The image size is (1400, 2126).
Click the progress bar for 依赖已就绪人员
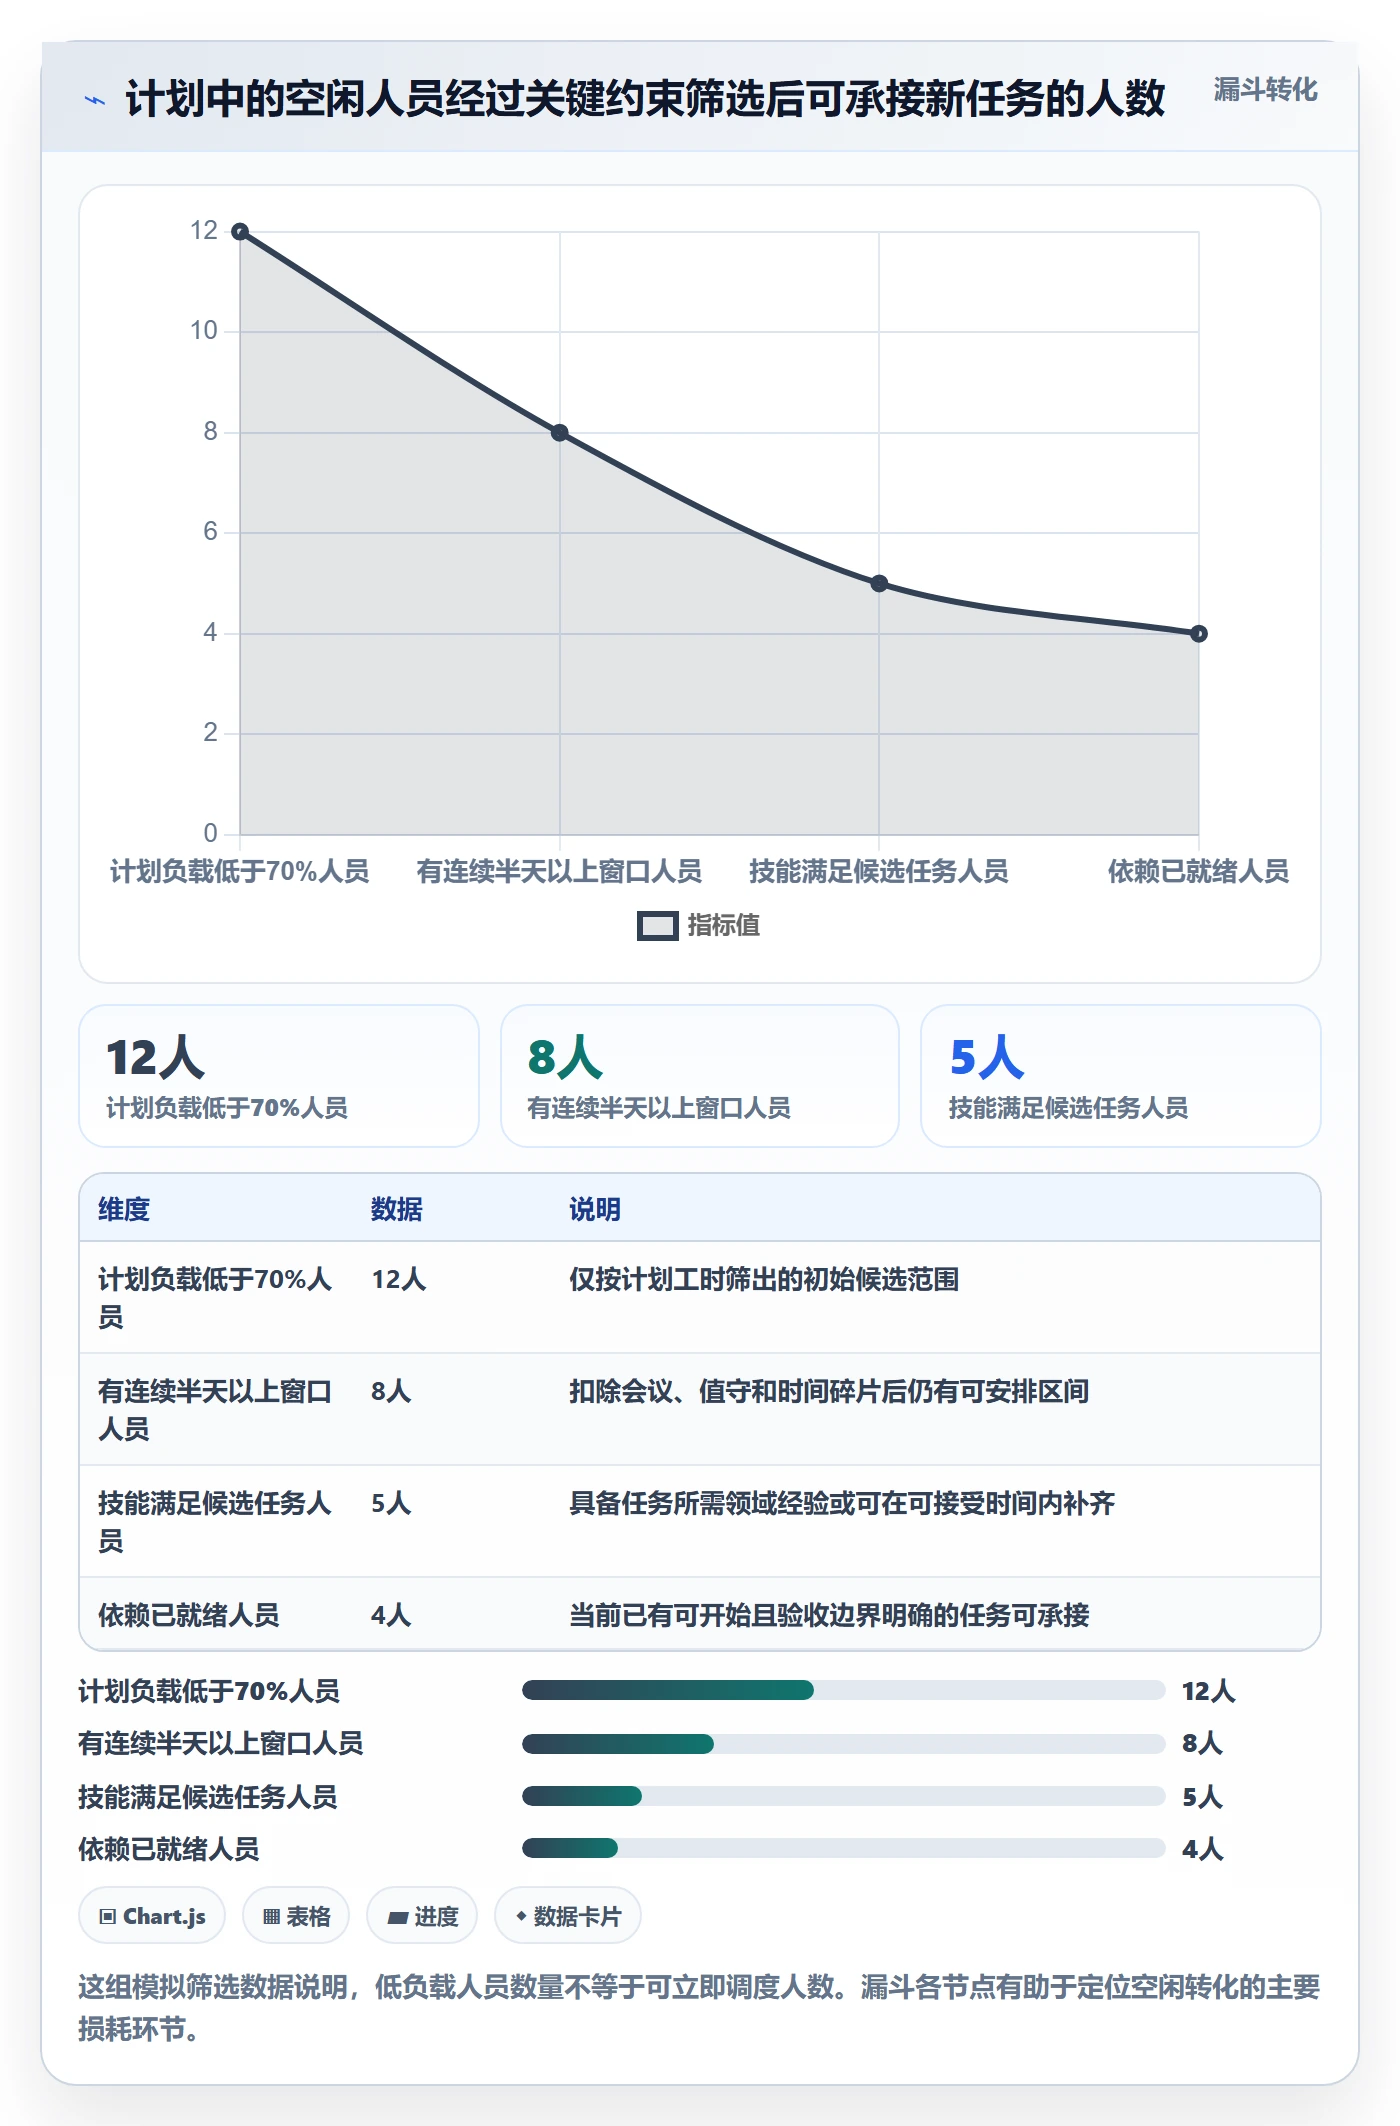pos(843,1849)
